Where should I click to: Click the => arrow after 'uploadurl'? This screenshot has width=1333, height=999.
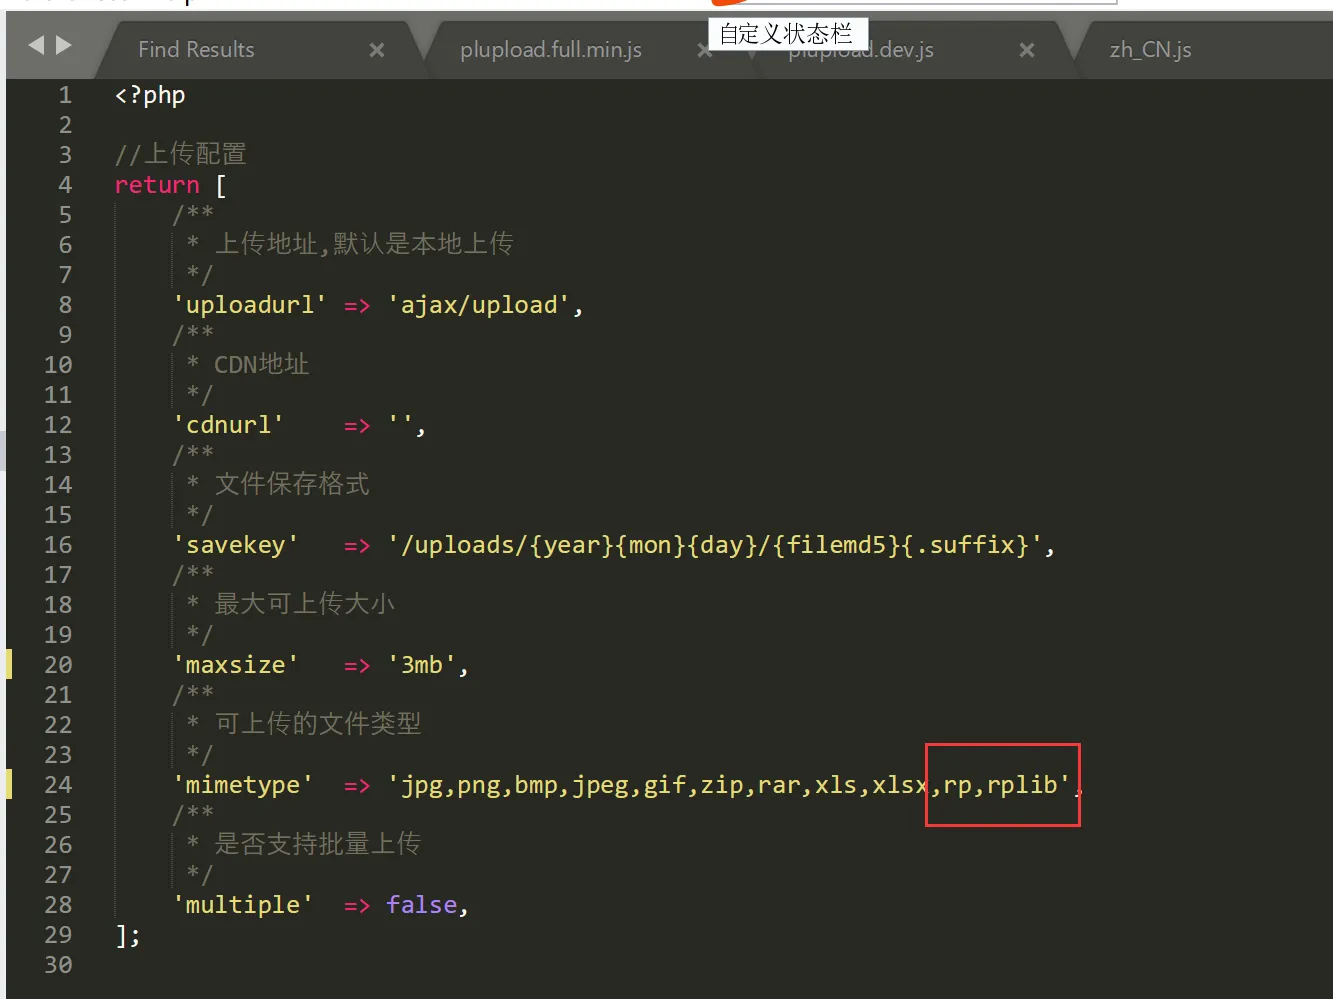(x=357, y=306)
